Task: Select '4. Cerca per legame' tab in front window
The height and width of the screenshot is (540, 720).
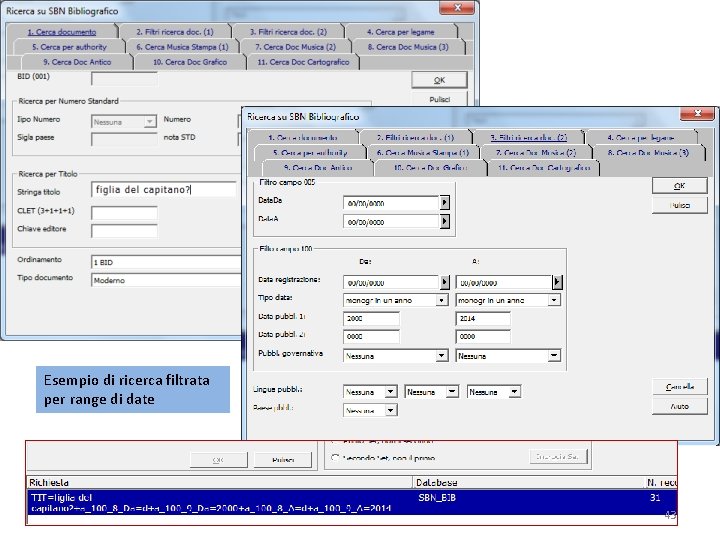Action: 641,137
